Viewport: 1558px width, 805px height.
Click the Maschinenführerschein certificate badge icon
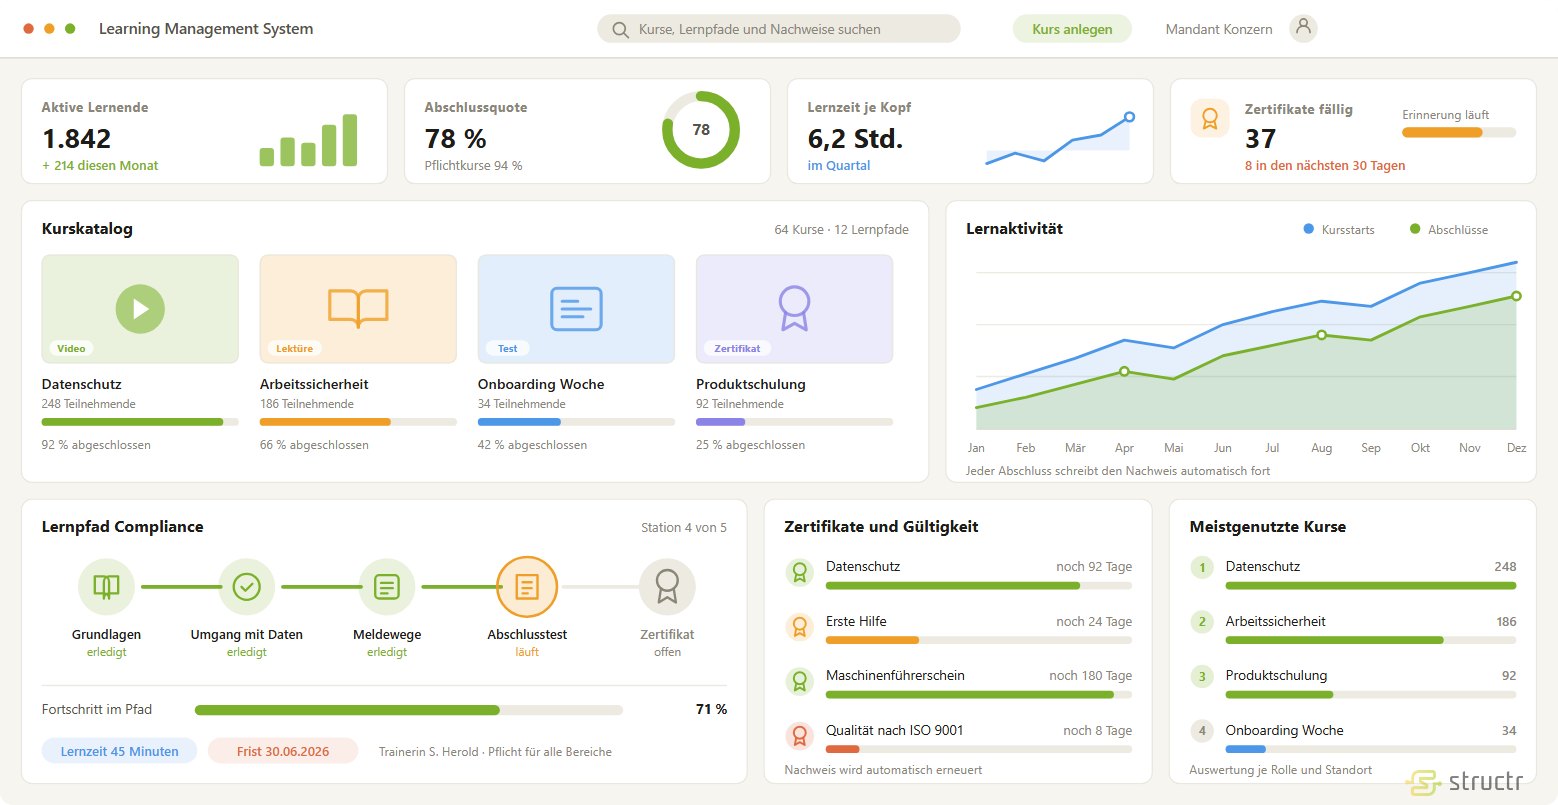pos(799,681)
